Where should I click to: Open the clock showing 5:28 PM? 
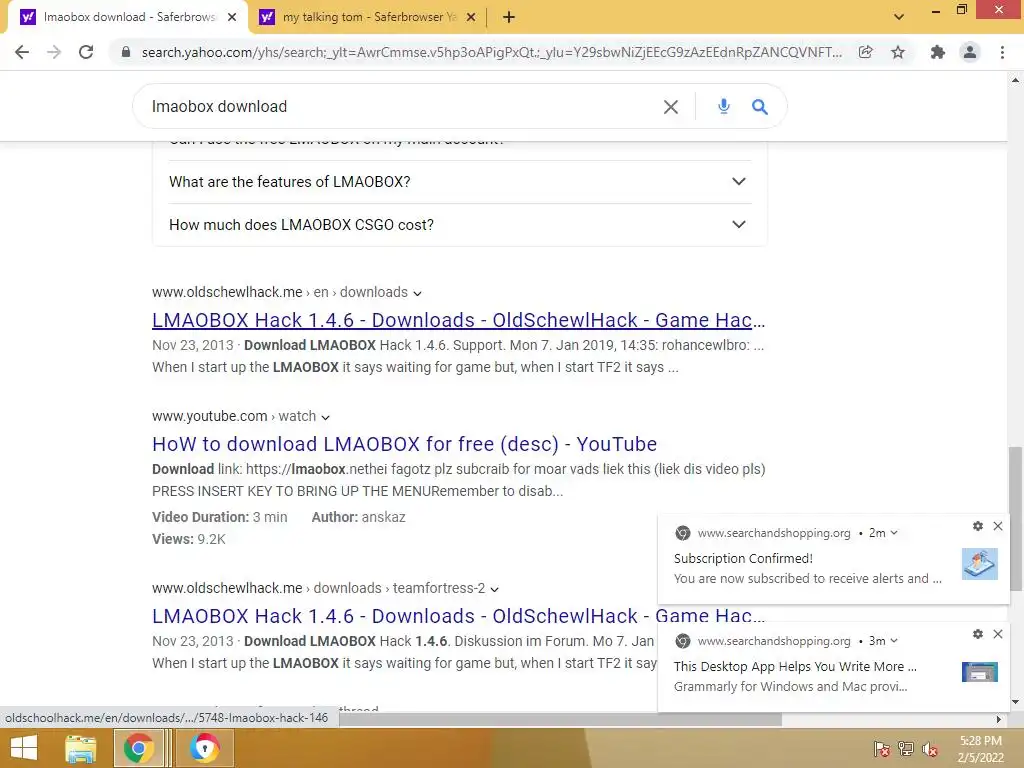click(x=980, y=749)
